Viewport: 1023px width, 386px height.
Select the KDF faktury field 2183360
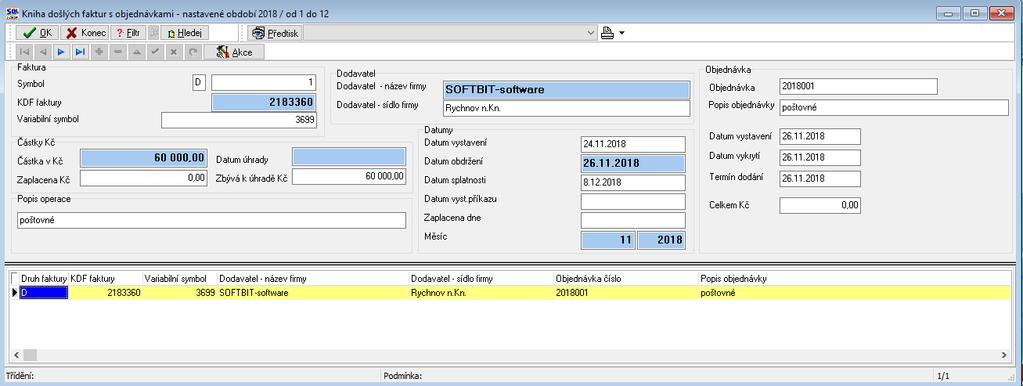click(264, 102)
